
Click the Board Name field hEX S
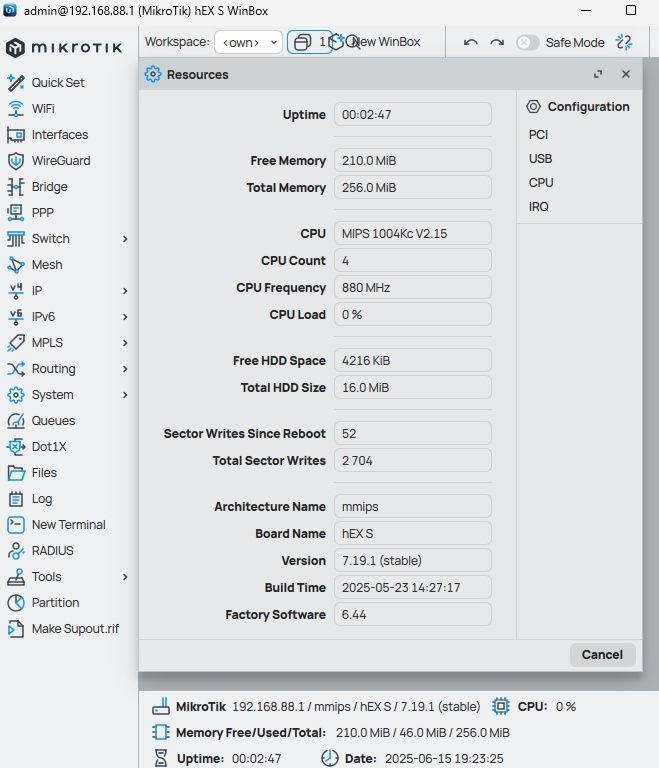413,533
